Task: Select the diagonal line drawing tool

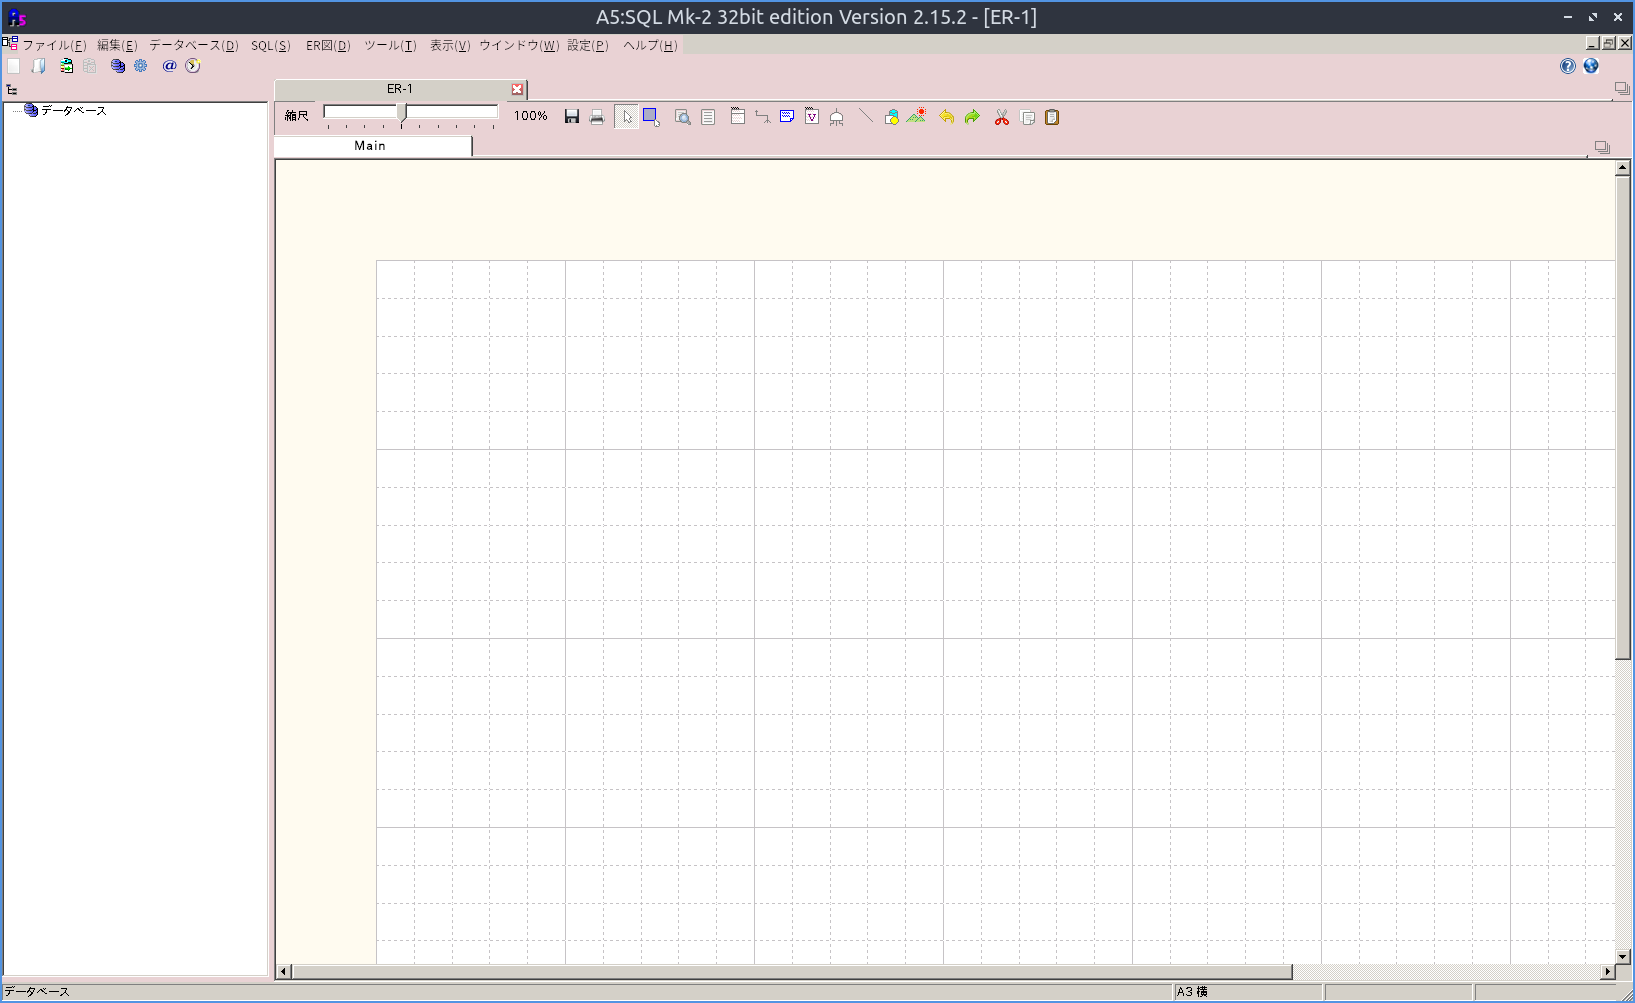Action: [x=866, y=116]
